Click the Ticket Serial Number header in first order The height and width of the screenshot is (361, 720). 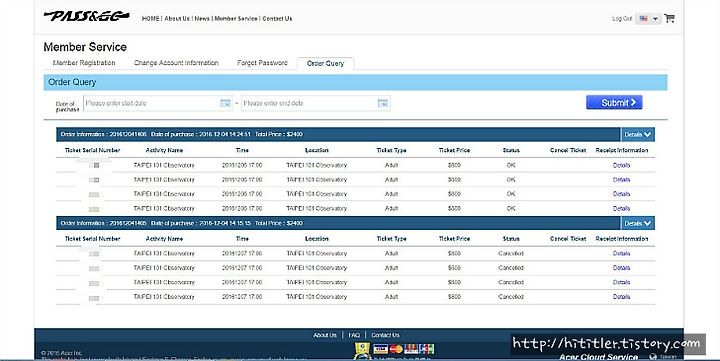(x=92, y=150)
